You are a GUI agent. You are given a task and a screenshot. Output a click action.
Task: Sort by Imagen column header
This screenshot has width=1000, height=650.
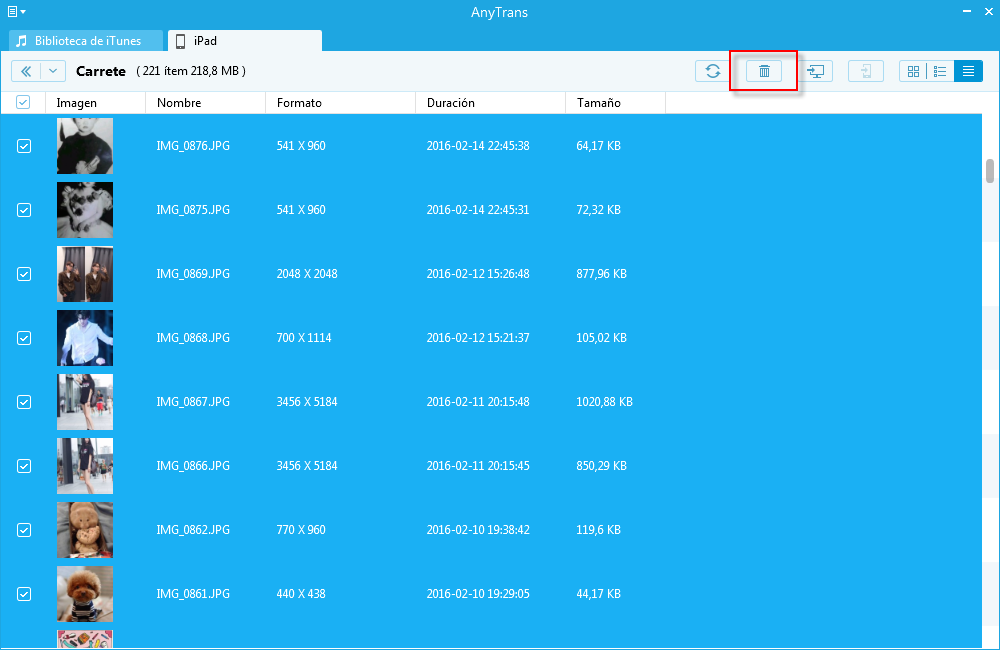coord(96,103)
